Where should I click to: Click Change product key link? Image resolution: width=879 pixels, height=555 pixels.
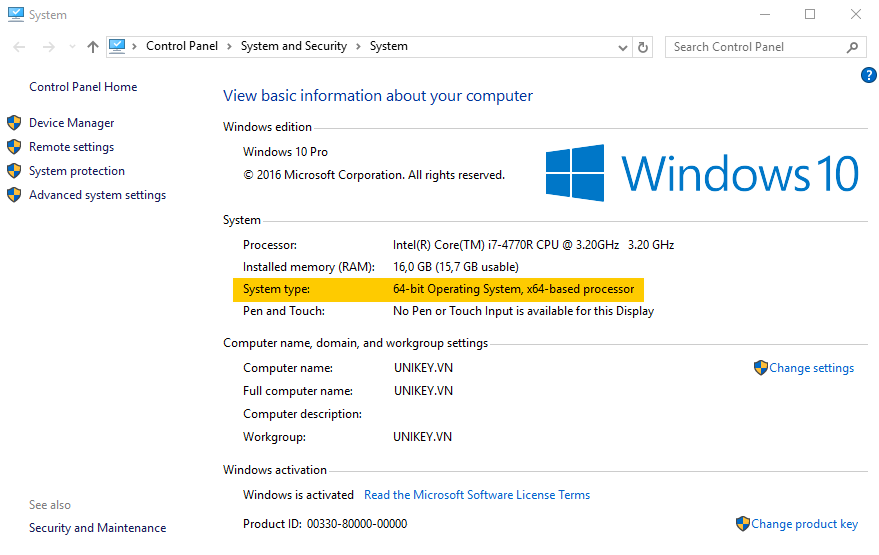coord(804,524)
